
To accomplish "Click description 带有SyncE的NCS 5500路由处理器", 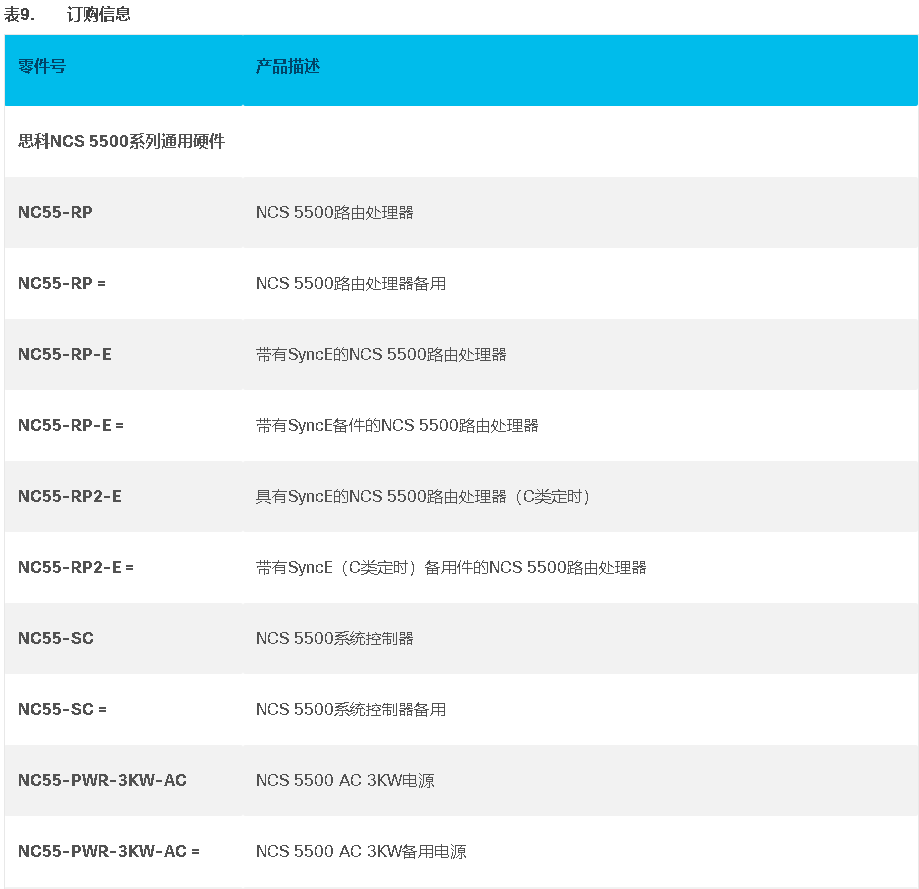I will coord(381,354).
